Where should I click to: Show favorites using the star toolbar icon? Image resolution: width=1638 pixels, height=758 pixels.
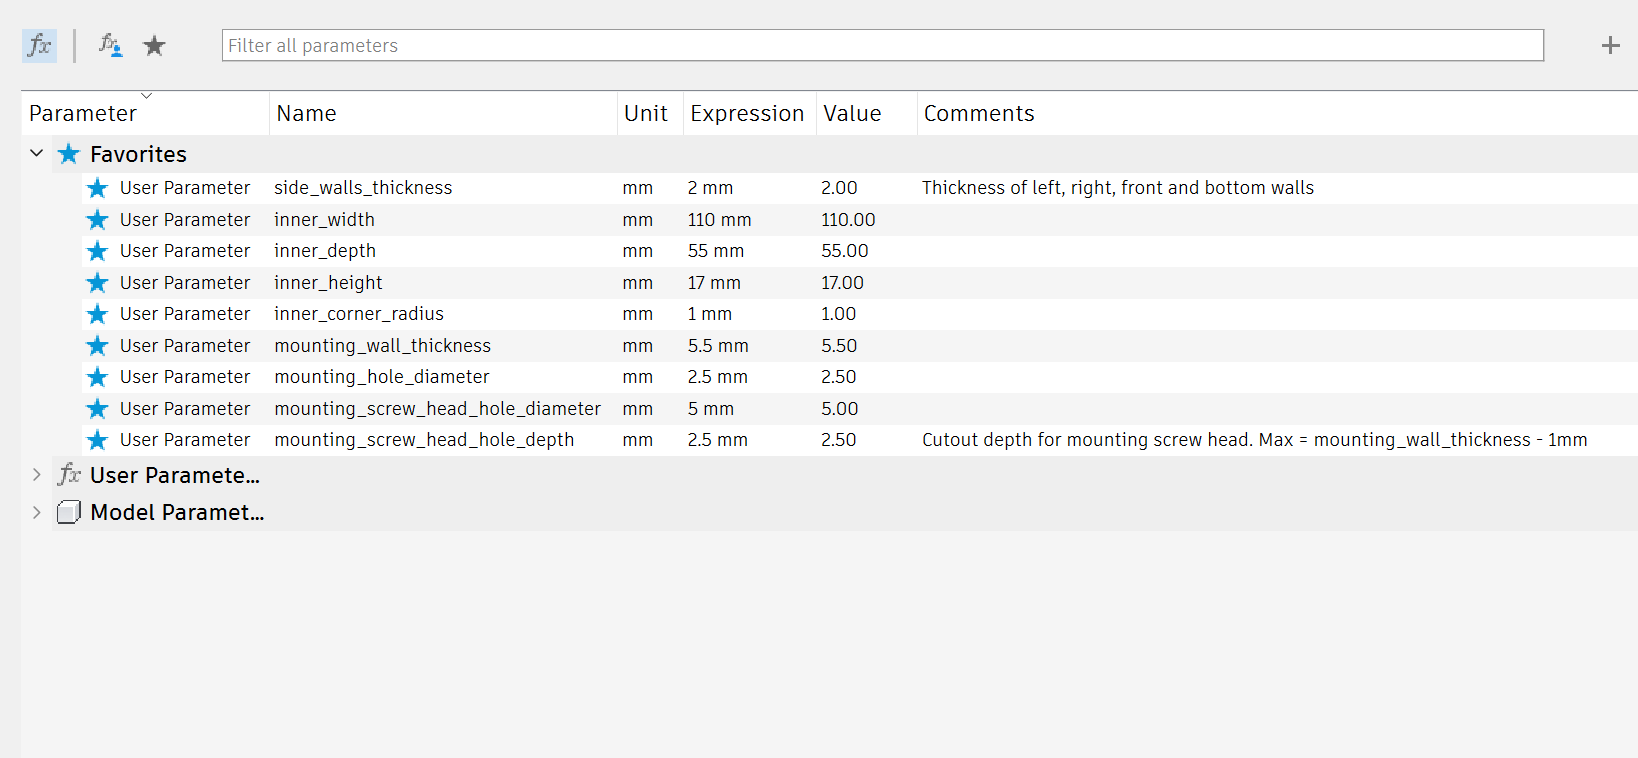click(x=154, y=45)
